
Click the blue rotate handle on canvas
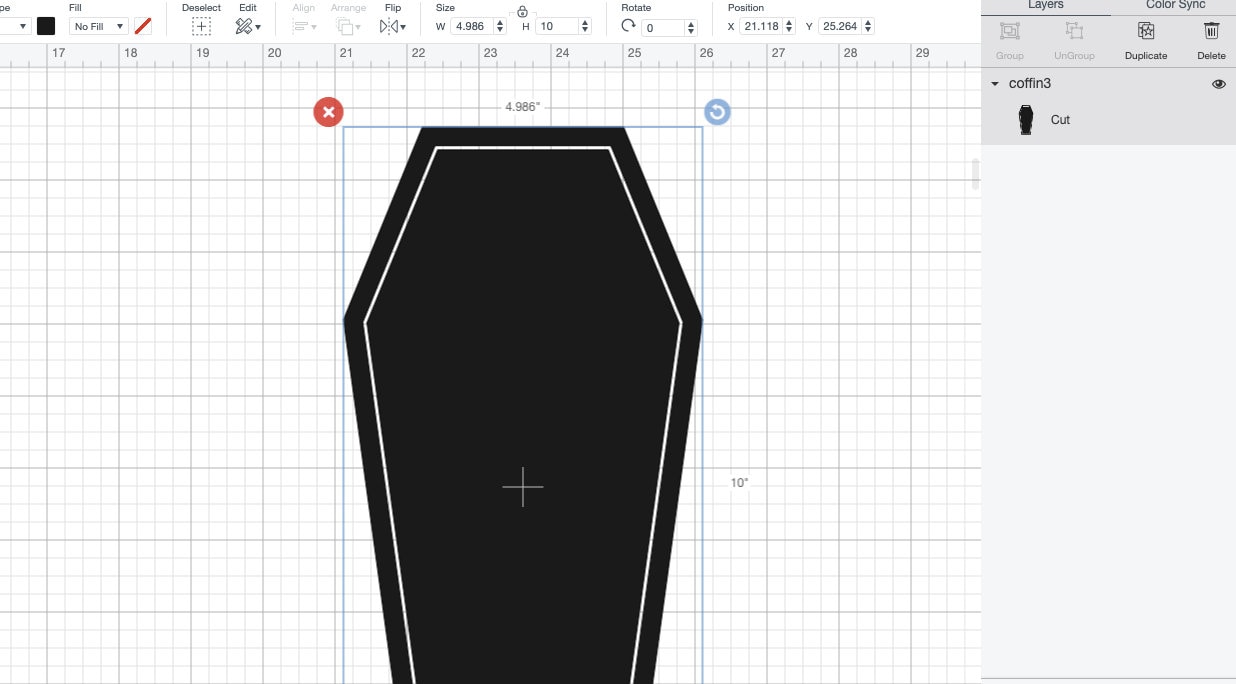(x=717, y=112)
